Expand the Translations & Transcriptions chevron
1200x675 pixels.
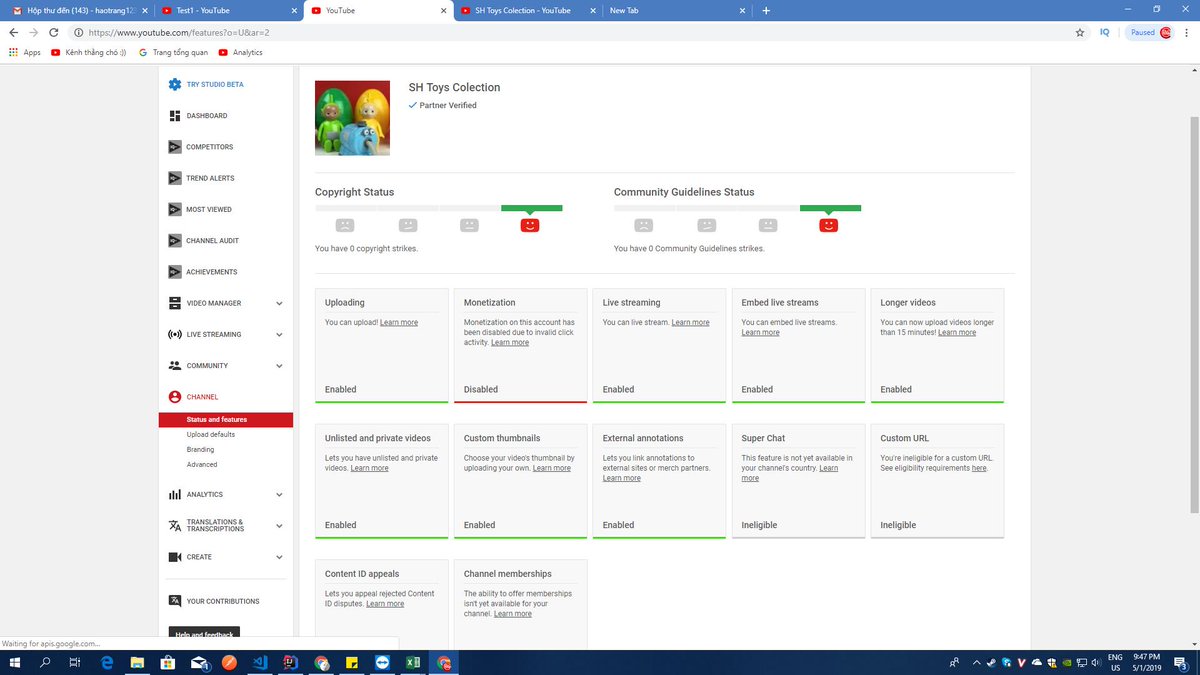coord(279,526)
